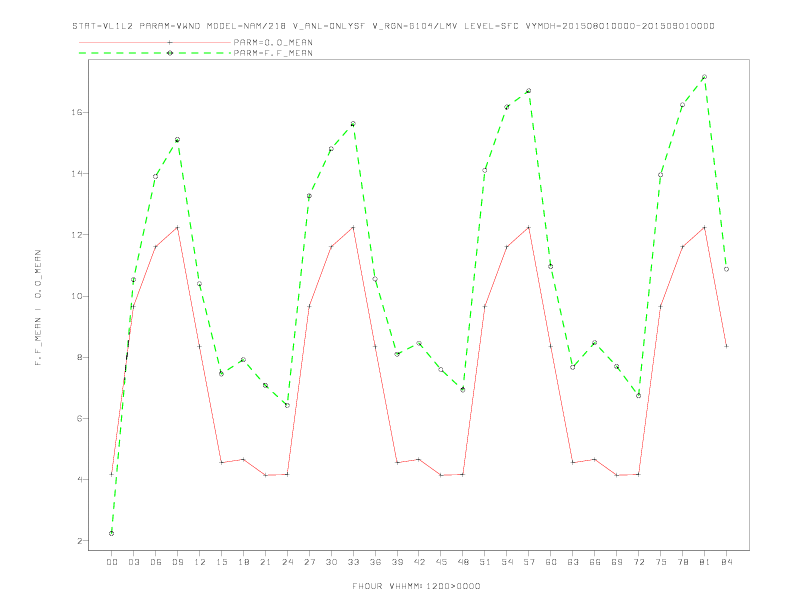Screen dimensions: 792x612
Task: Click the green dashed line legend sample
Action: (155, 53)
